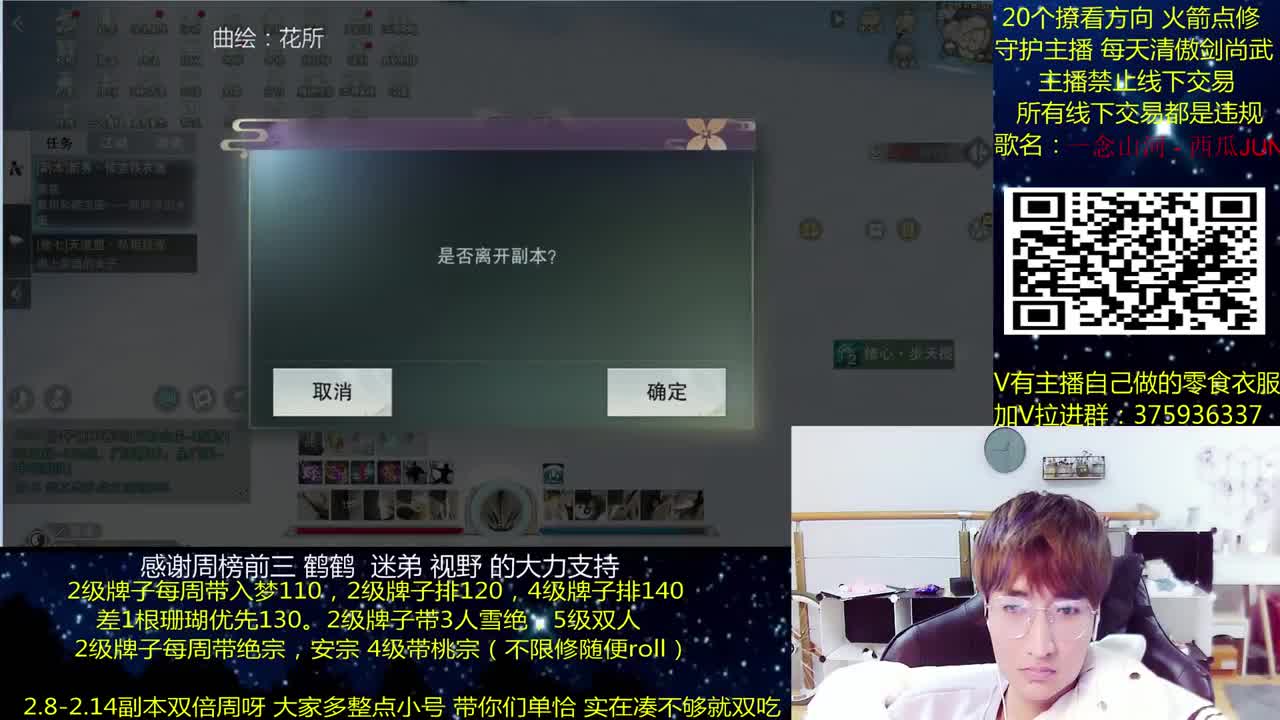Click the blue energy bar
The height and width of the screenshot is (720, 1280).
coord(622,530)
